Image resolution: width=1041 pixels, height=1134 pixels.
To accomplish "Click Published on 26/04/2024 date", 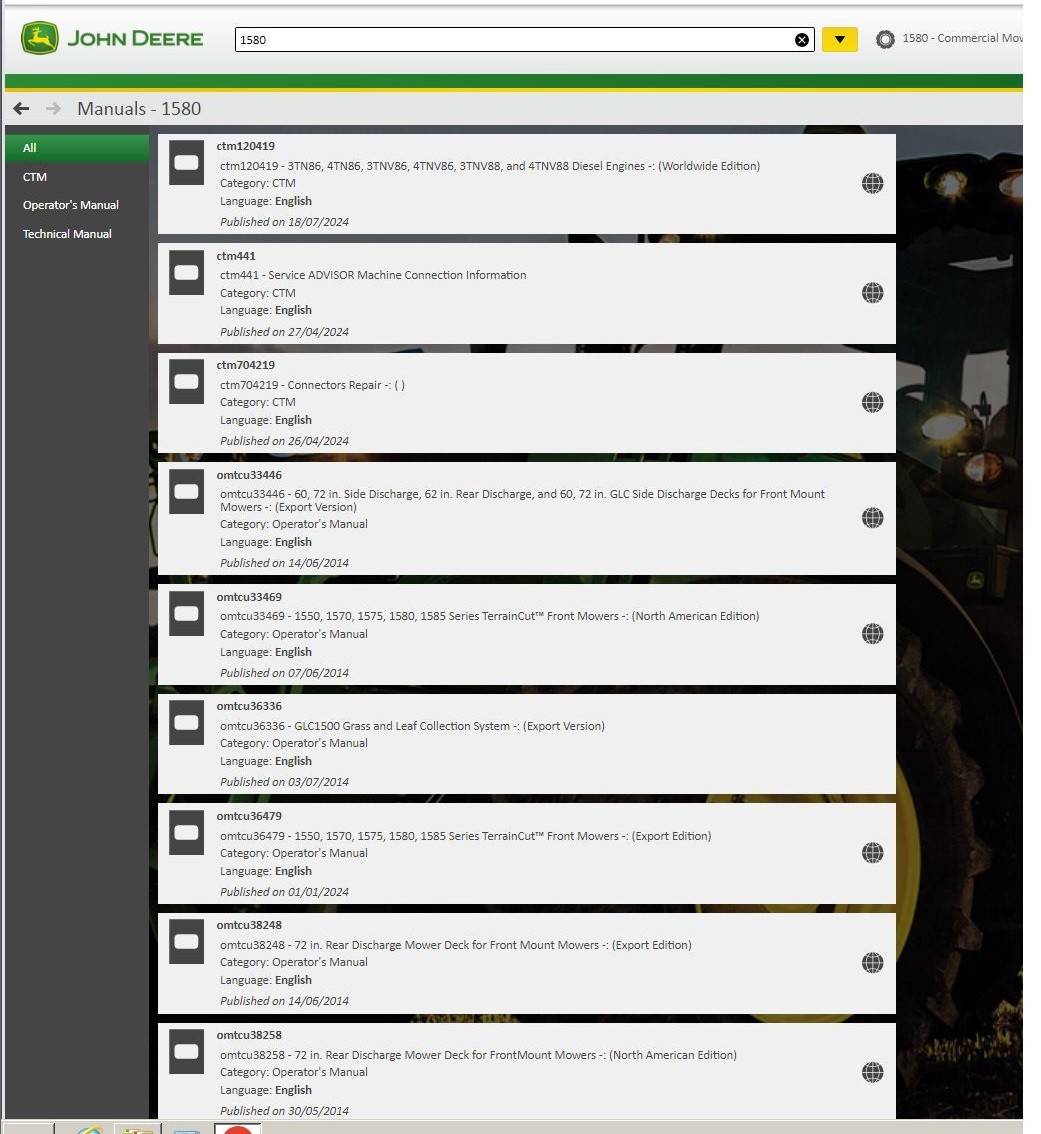I will 284,441.
